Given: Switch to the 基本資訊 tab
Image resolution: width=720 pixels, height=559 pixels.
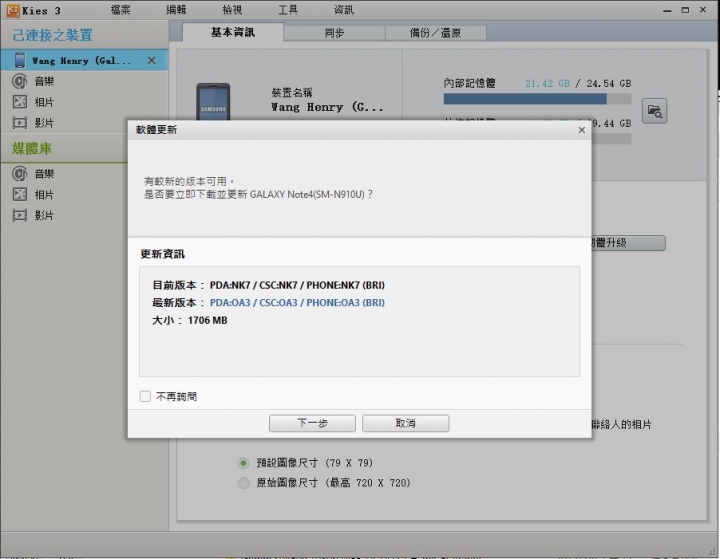Looking at the screenshot, I should [233, 32].
